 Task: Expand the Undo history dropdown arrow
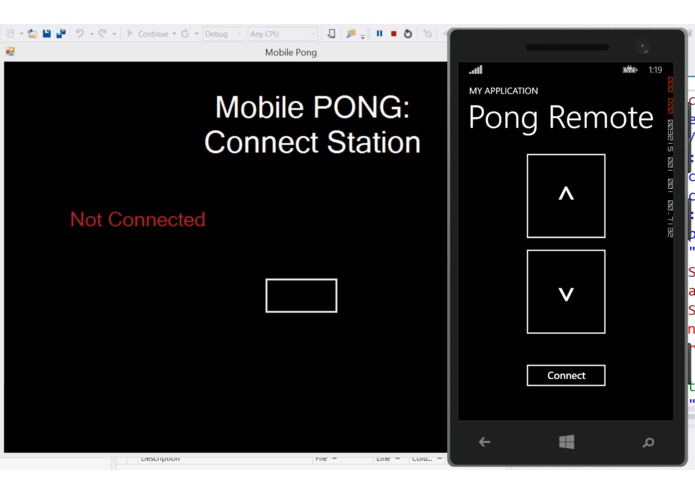[92, 34]
